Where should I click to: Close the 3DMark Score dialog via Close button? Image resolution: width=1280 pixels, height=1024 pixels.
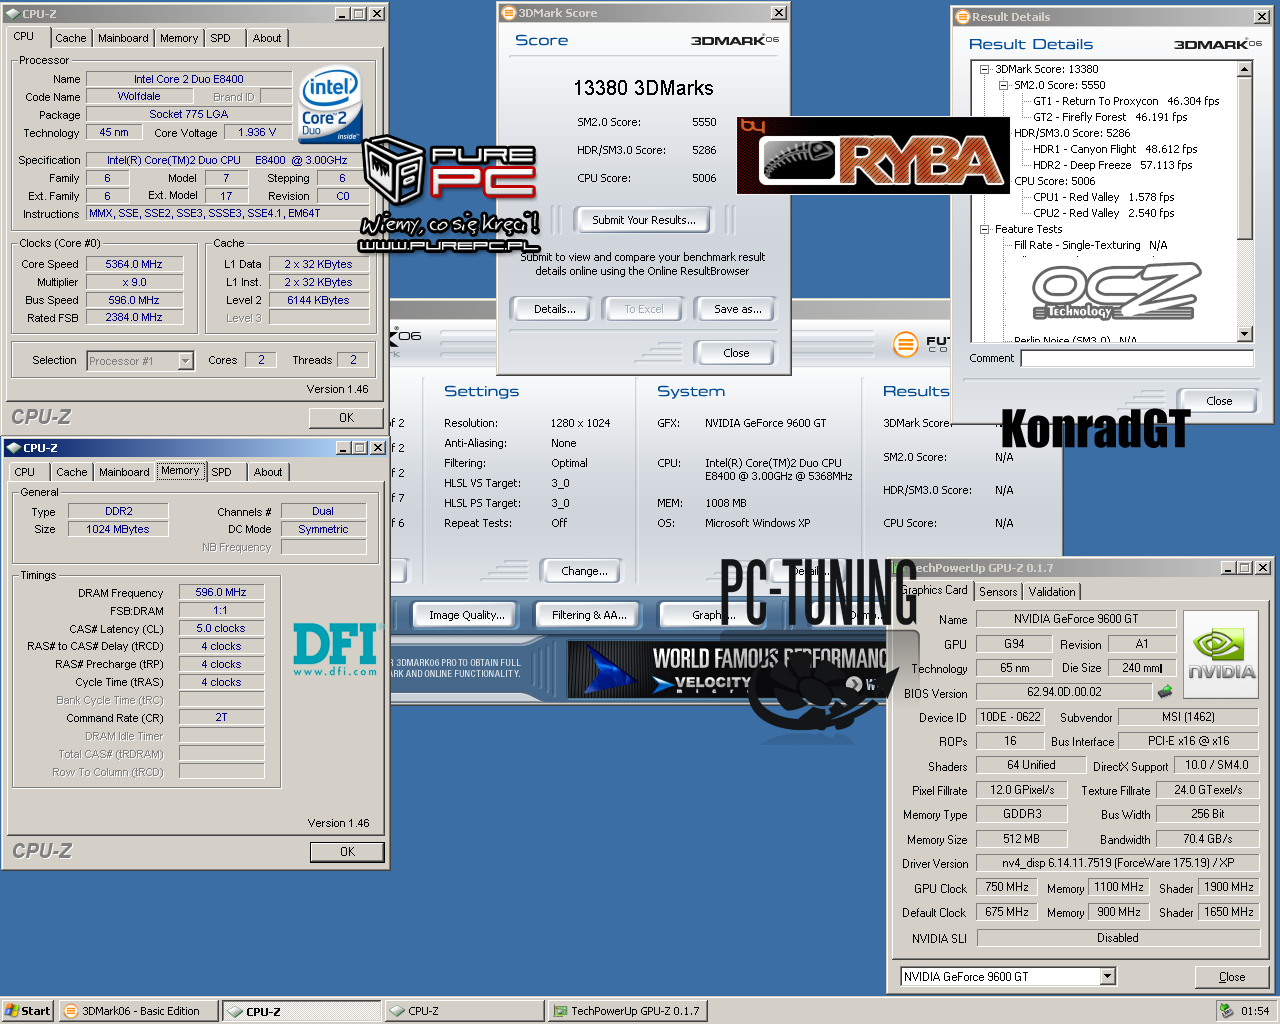(x=736, y=353)
